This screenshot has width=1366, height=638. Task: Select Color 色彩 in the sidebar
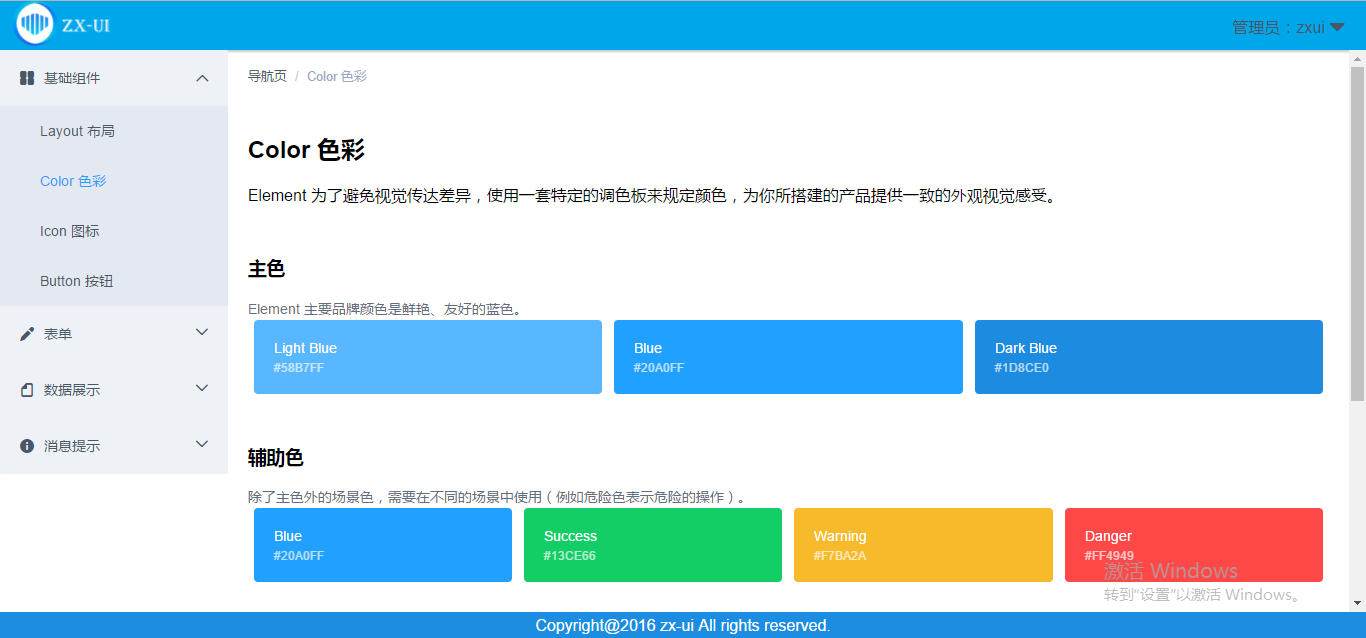click(73, 181)
